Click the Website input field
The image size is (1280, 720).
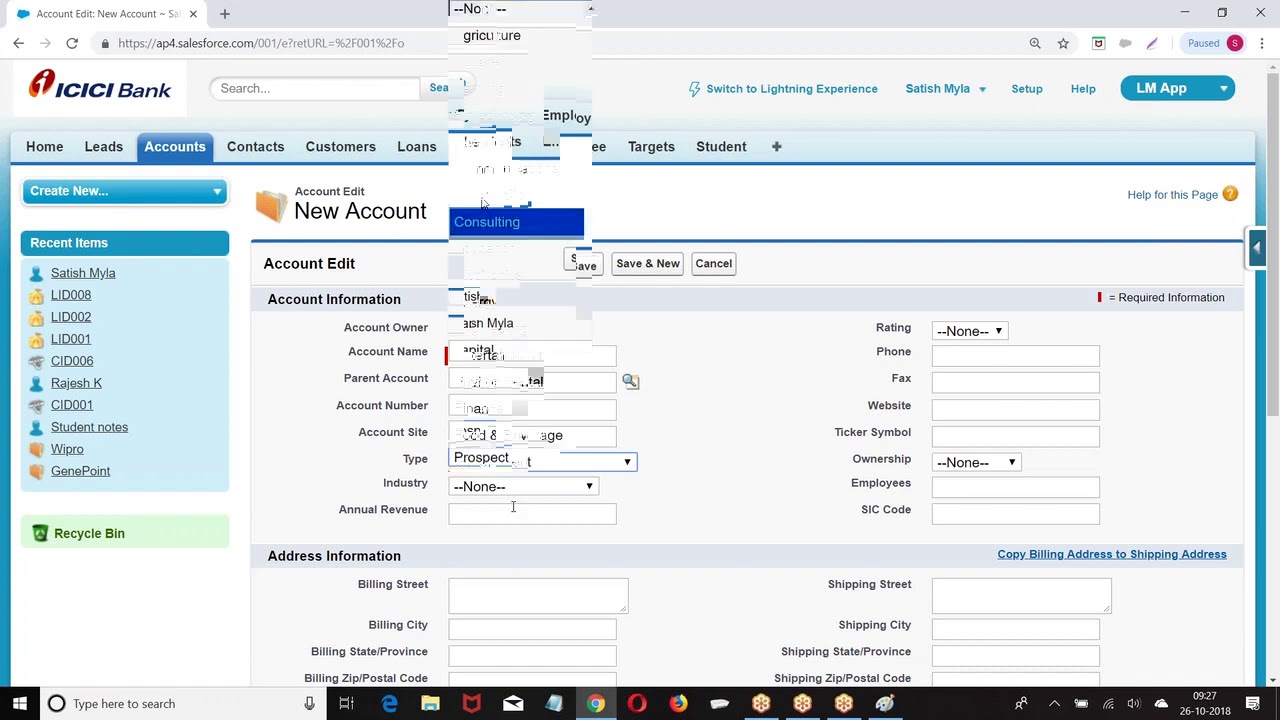point(1015,409)
